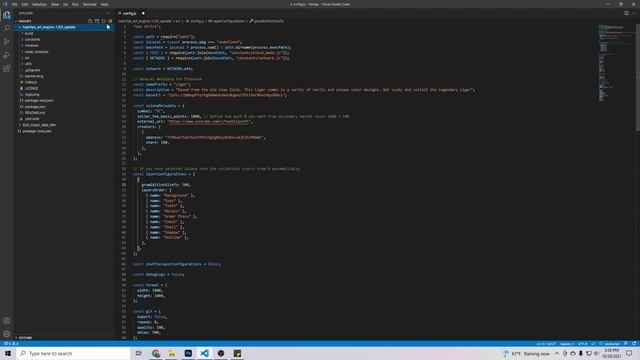Open the File menu

[15, 4]
